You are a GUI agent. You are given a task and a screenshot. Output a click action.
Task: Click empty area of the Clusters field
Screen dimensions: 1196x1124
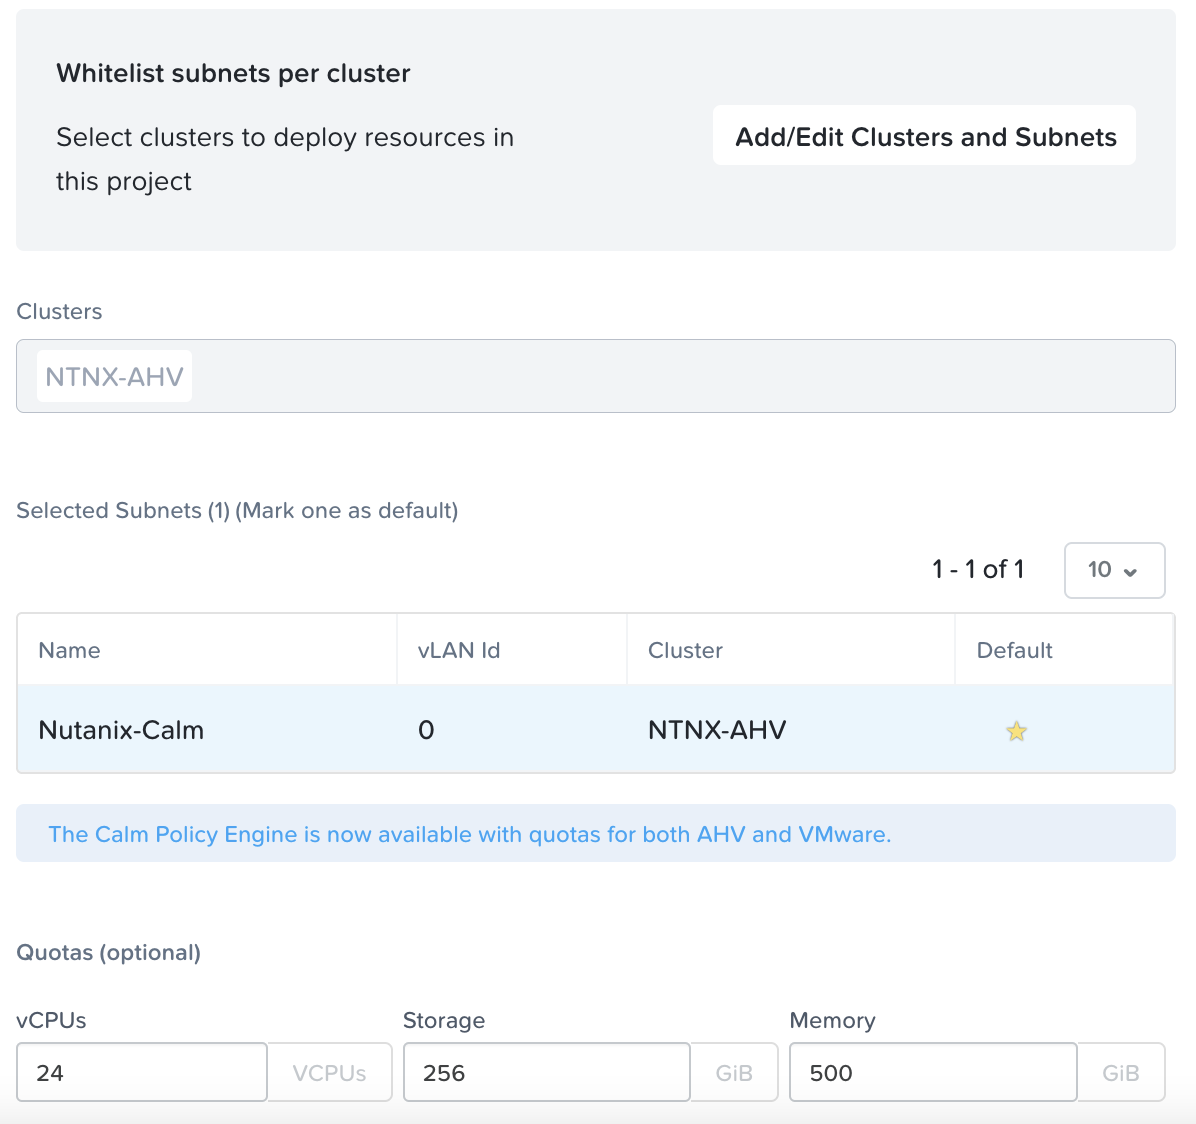680,377
